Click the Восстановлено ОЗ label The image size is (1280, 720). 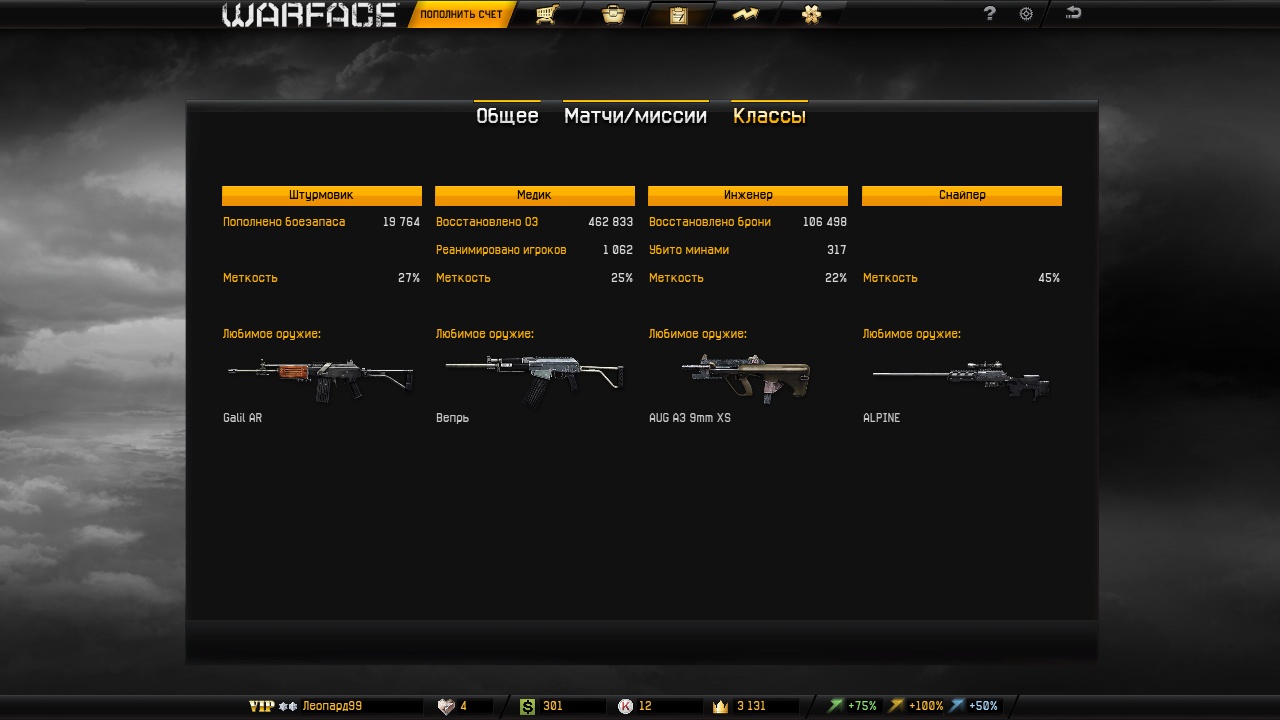click(487, 222)
